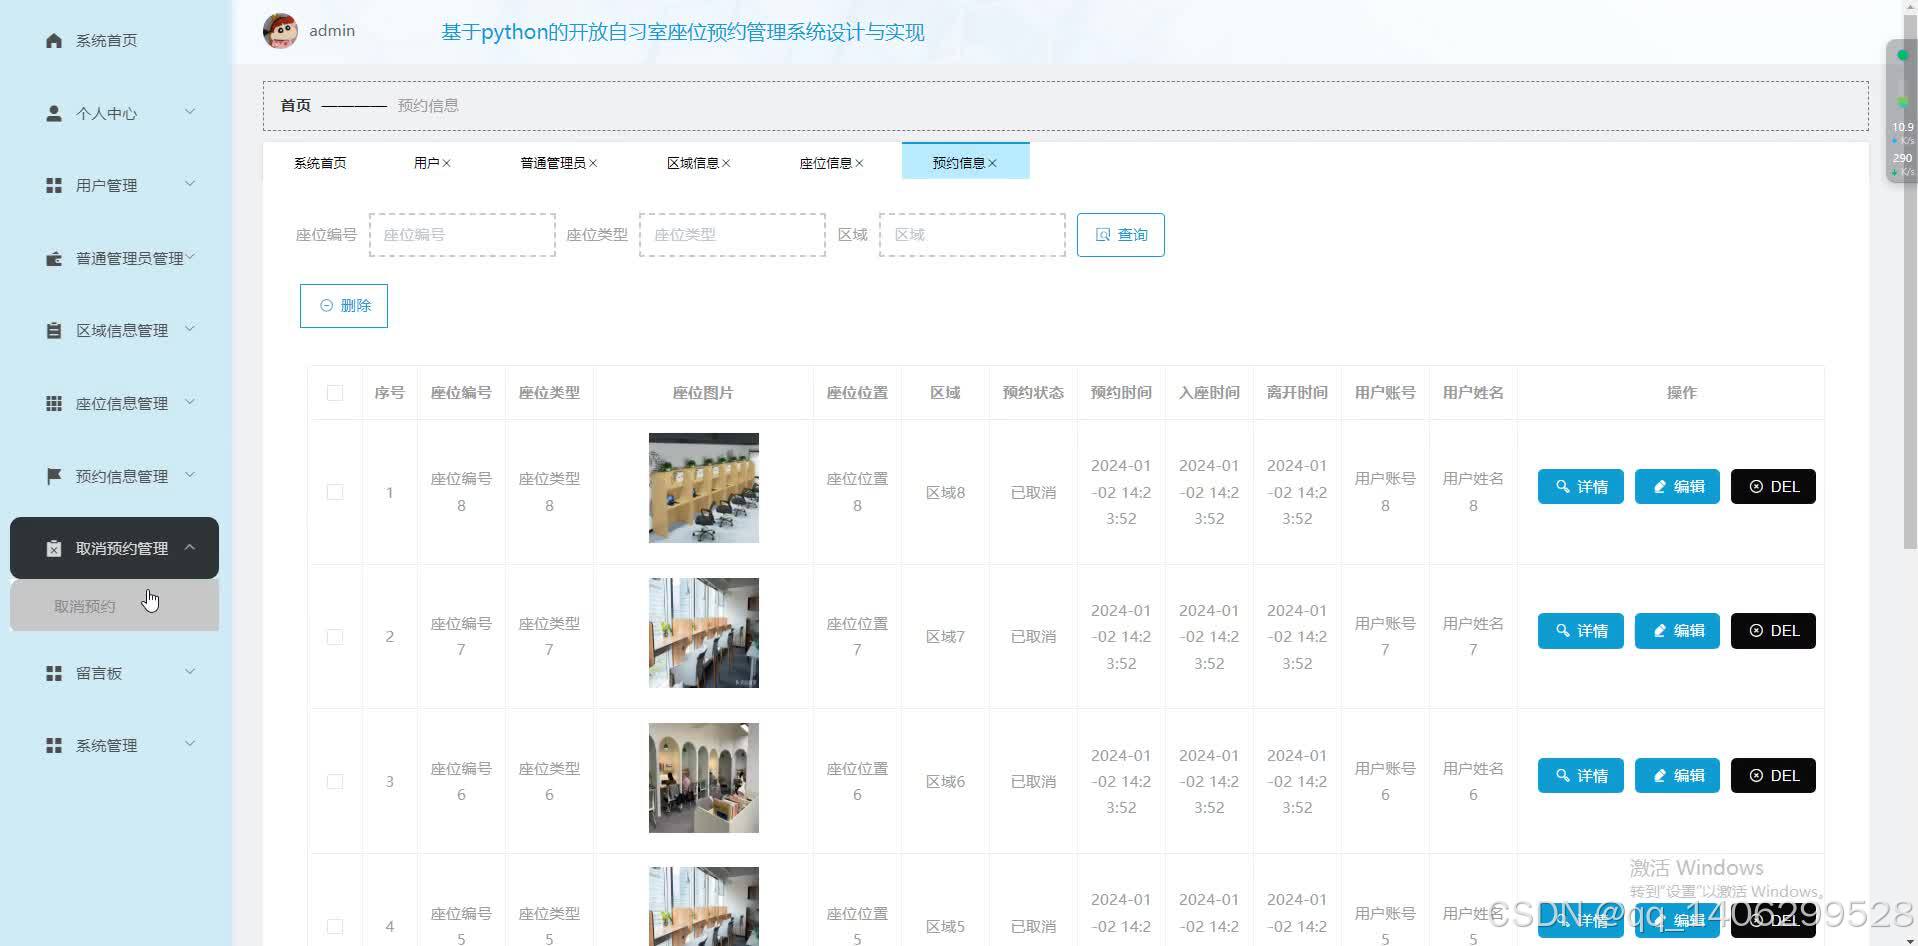Check the row 3 checkbox
The width and height of the screenshot is (1918, 946).
(335, 782)
